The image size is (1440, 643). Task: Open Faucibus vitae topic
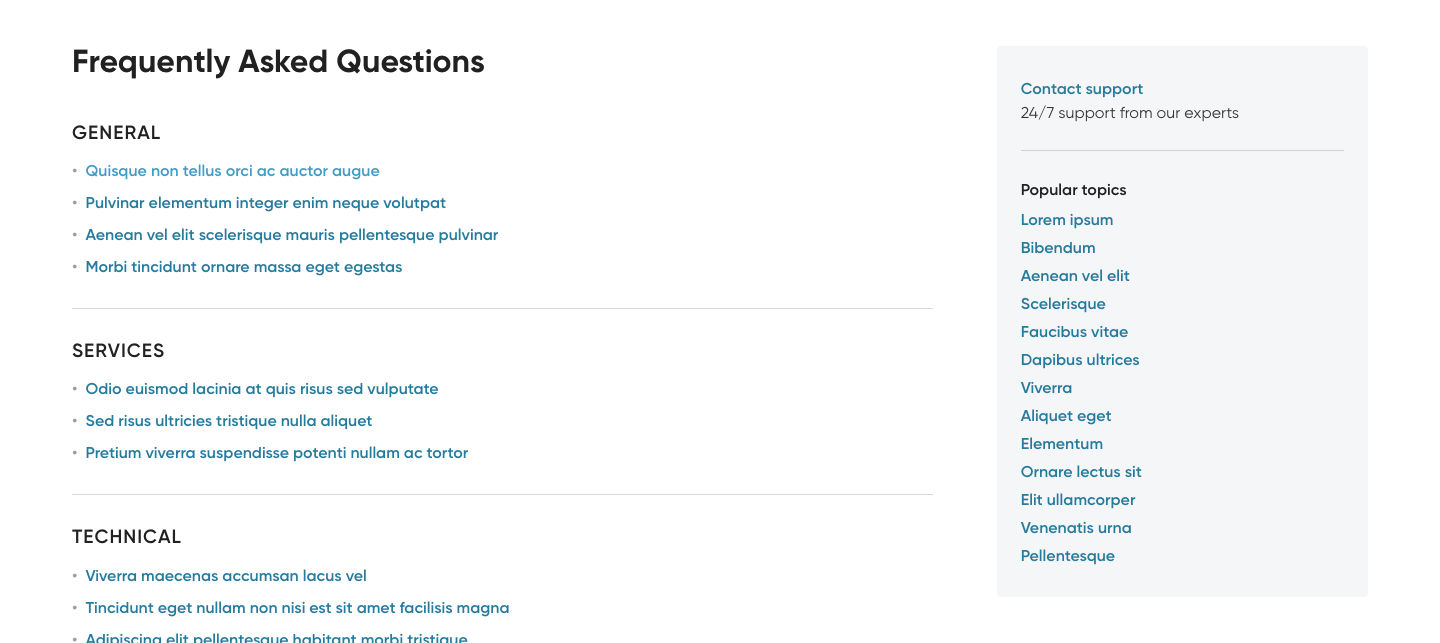tap(1073, 332)
